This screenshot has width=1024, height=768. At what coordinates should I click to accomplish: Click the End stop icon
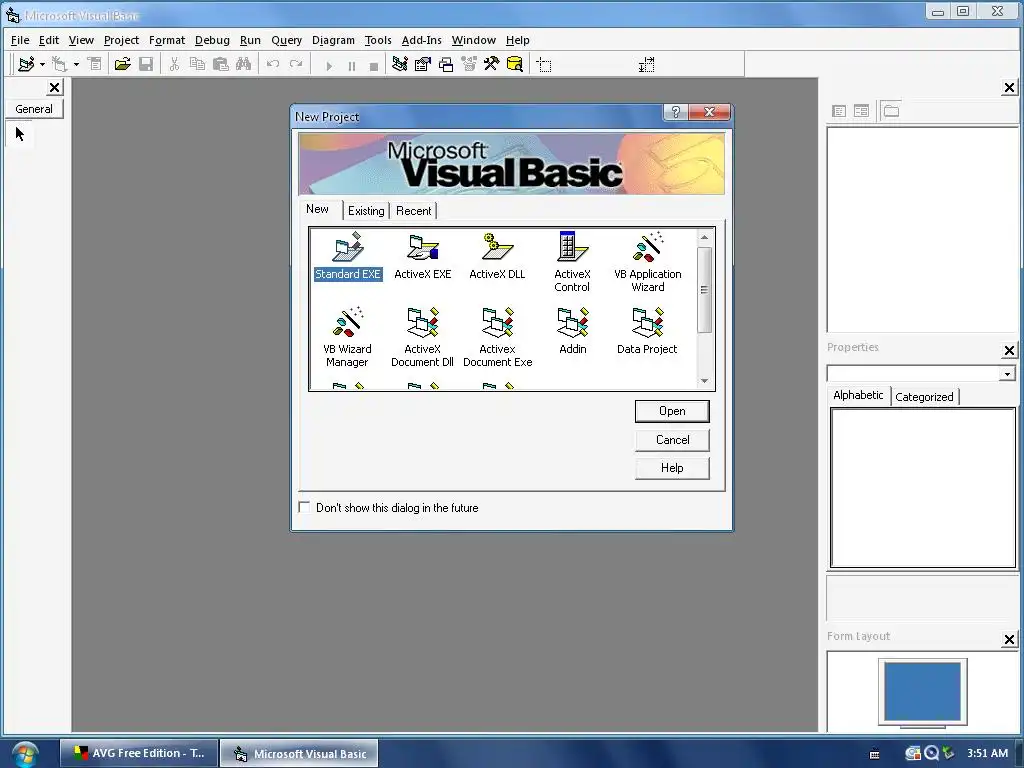[374, 65]
